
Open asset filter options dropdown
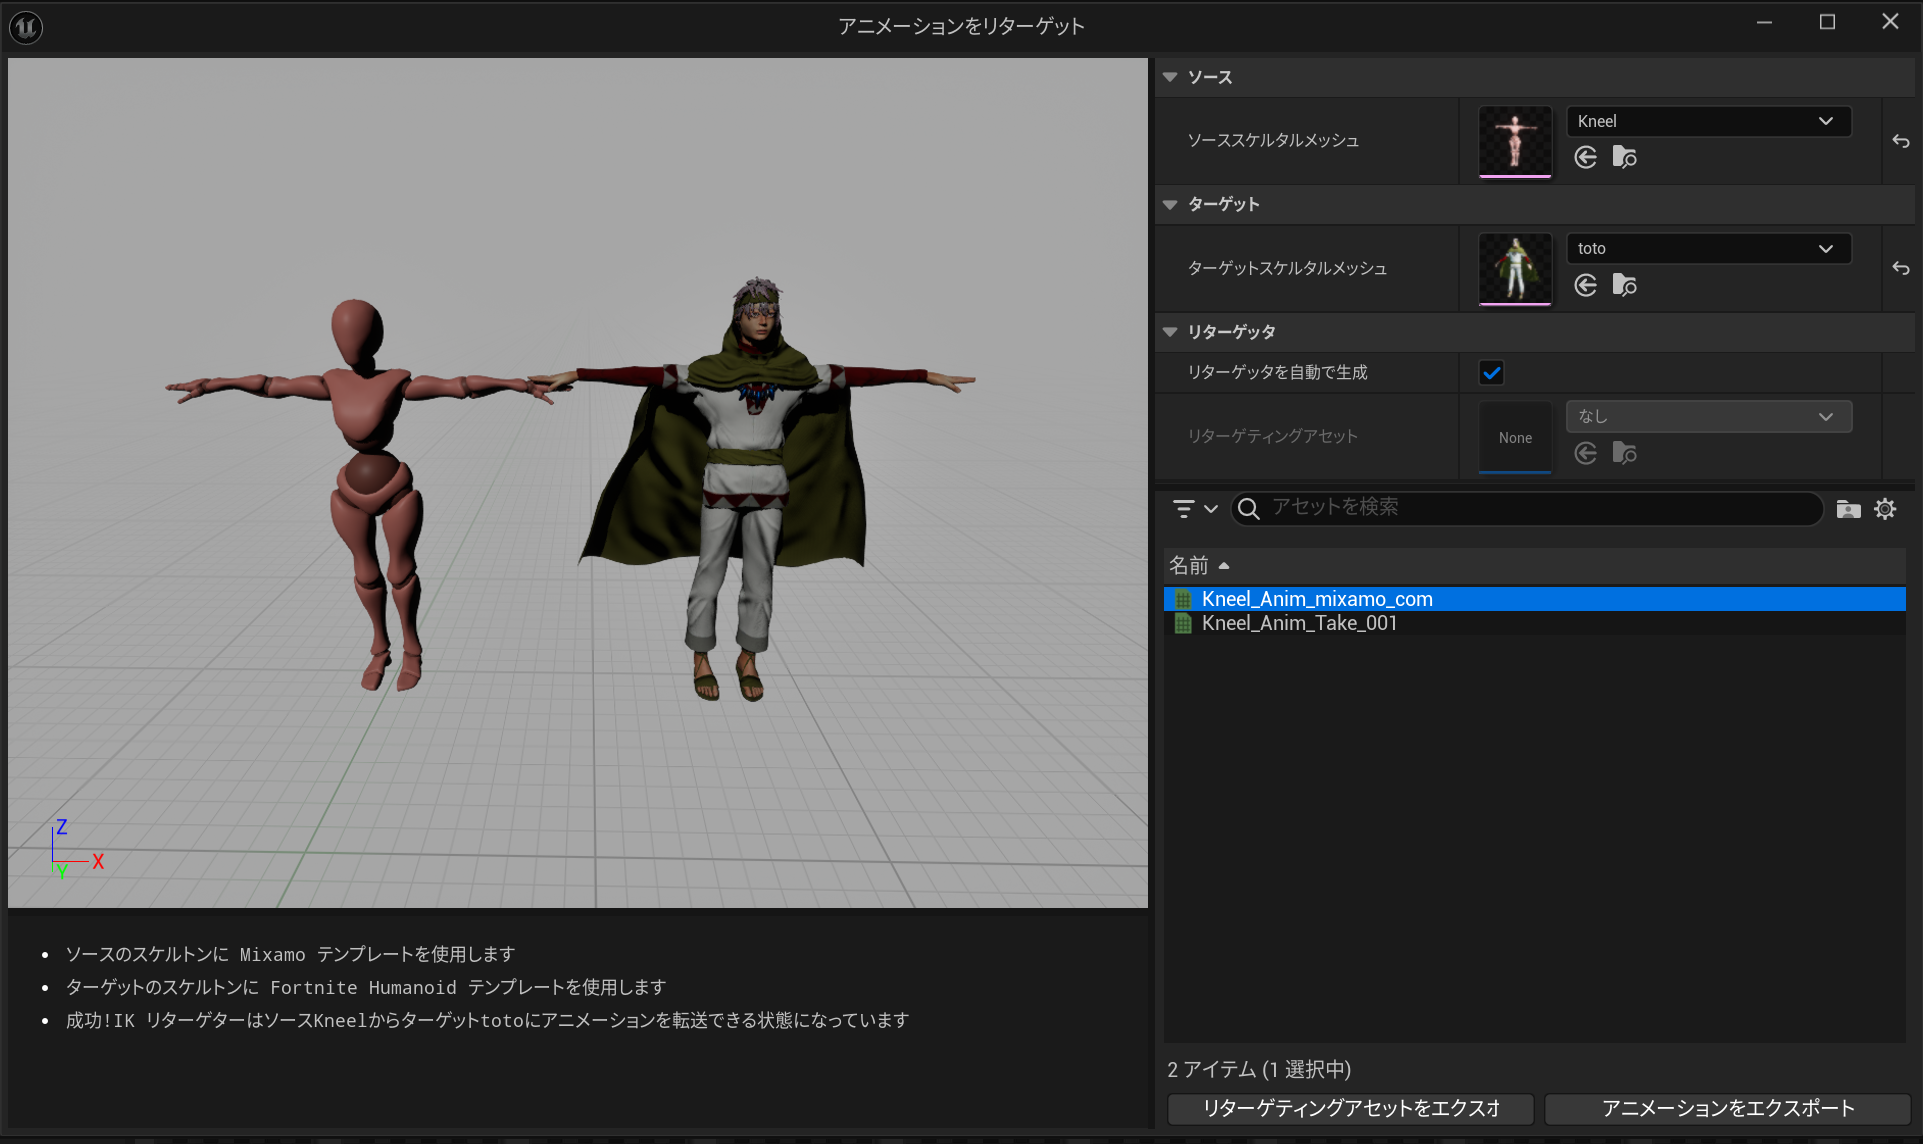pyautogui.click(x=1194, y=509)
